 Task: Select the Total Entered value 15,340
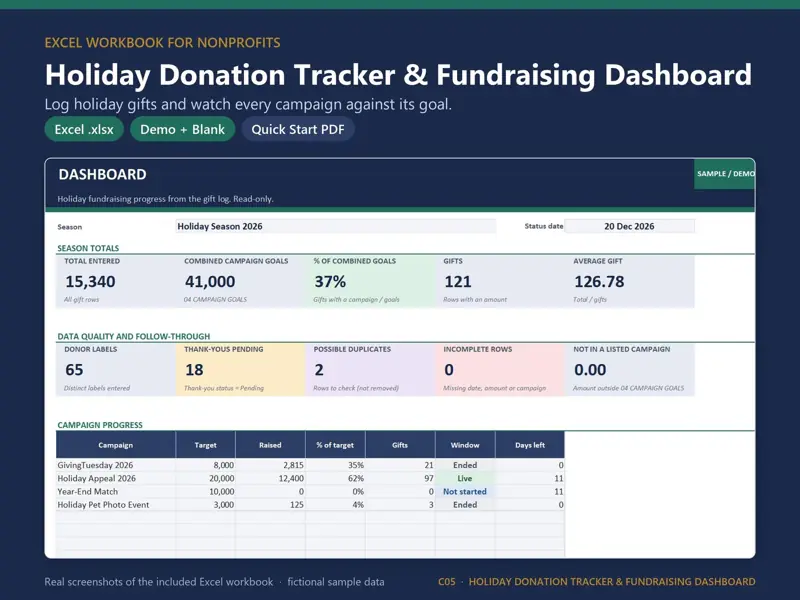click(x=90, y=282)
